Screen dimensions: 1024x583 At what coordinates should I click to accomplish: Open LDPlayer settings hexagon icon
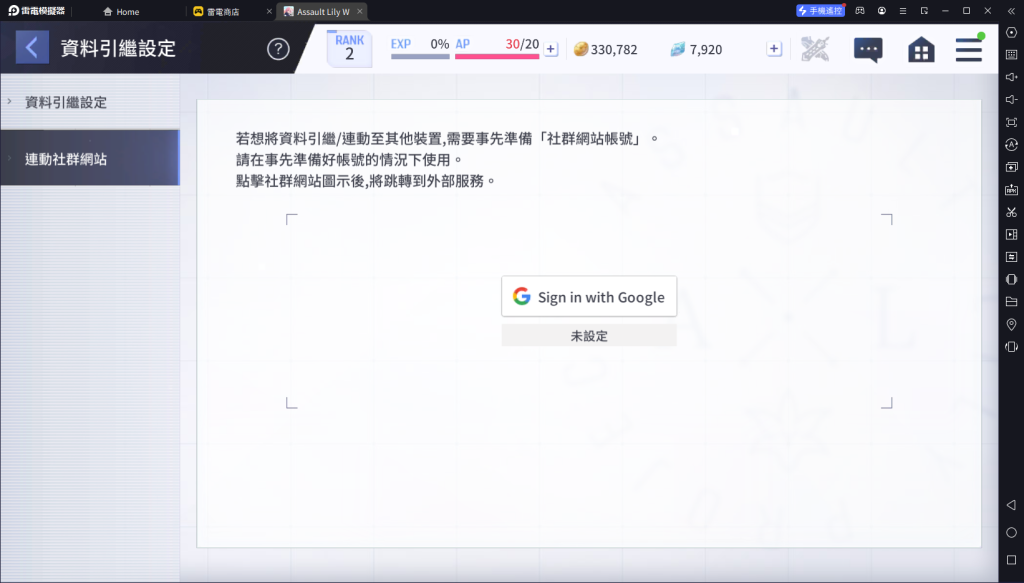[x=1012, y=33]
